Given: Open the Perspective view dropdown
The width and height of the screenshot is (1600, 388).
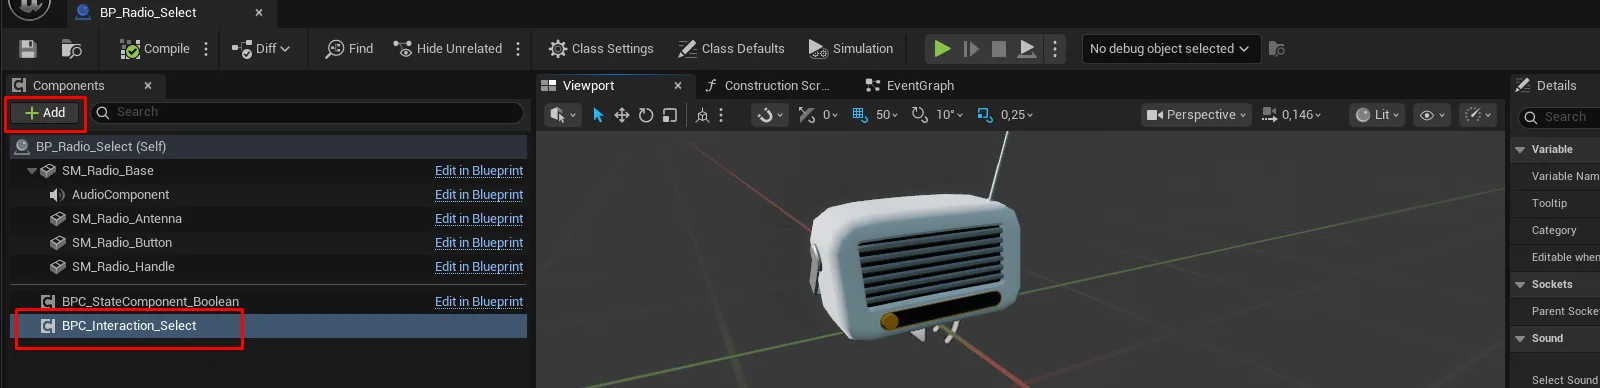Looking at the screenshot, I should (x=1196, y=115).
